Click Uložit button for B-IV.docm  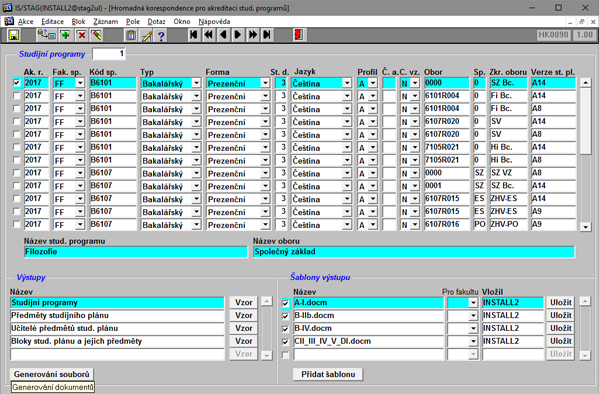pos(561,328)
